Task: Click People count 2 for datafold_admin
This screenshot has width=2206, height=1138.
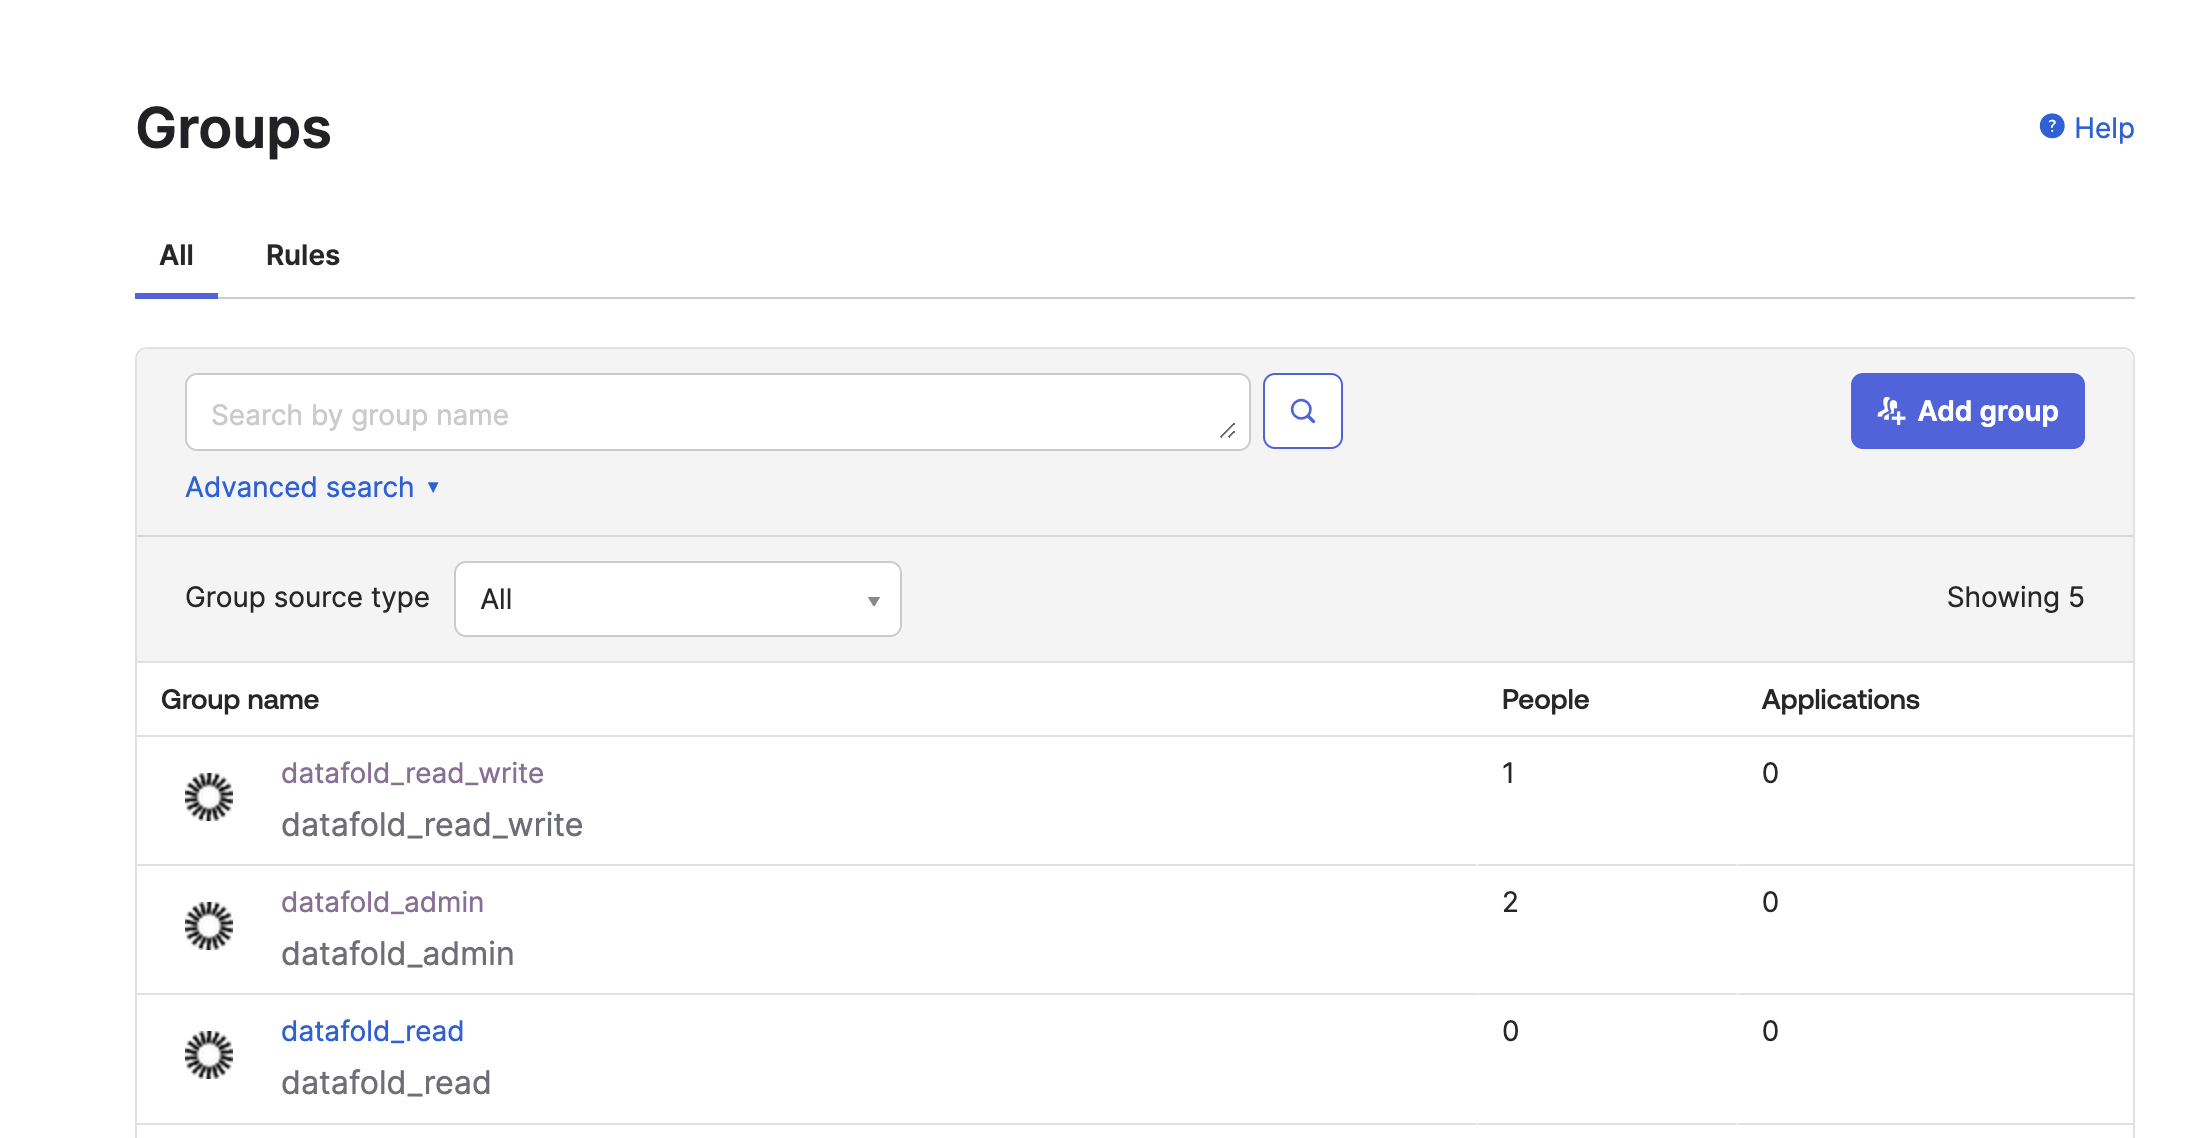Action: [1510, 902]
